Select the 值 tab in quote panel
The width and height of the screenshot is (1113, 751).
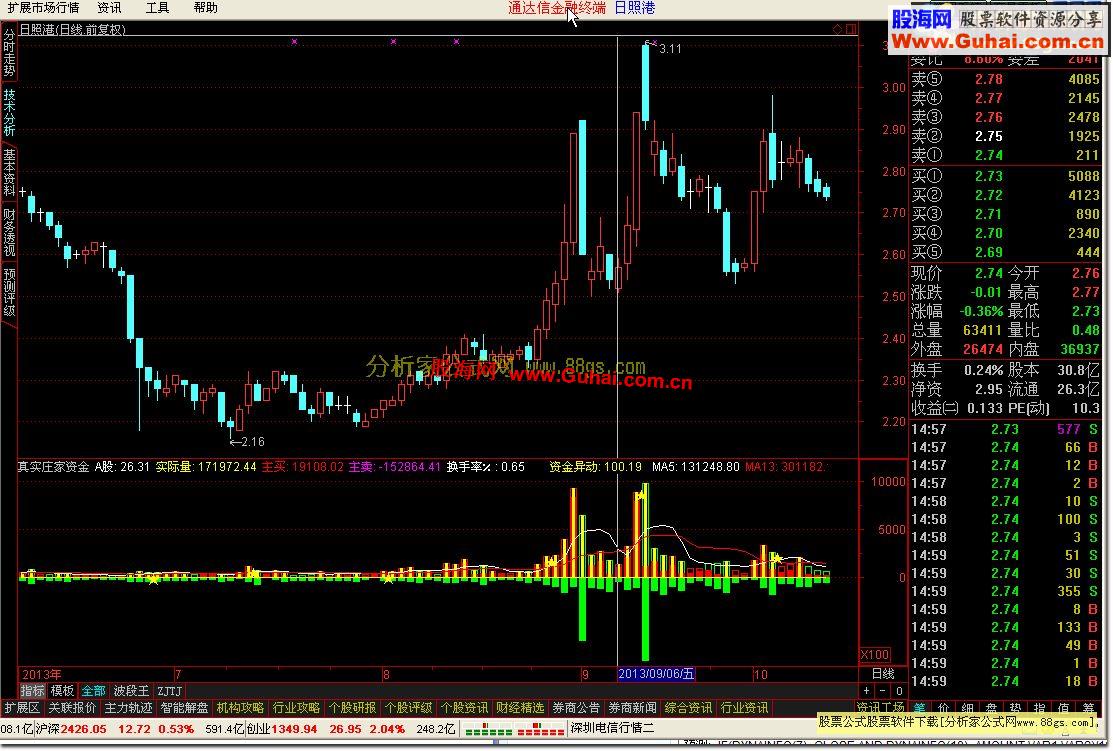coord(1064,708)
